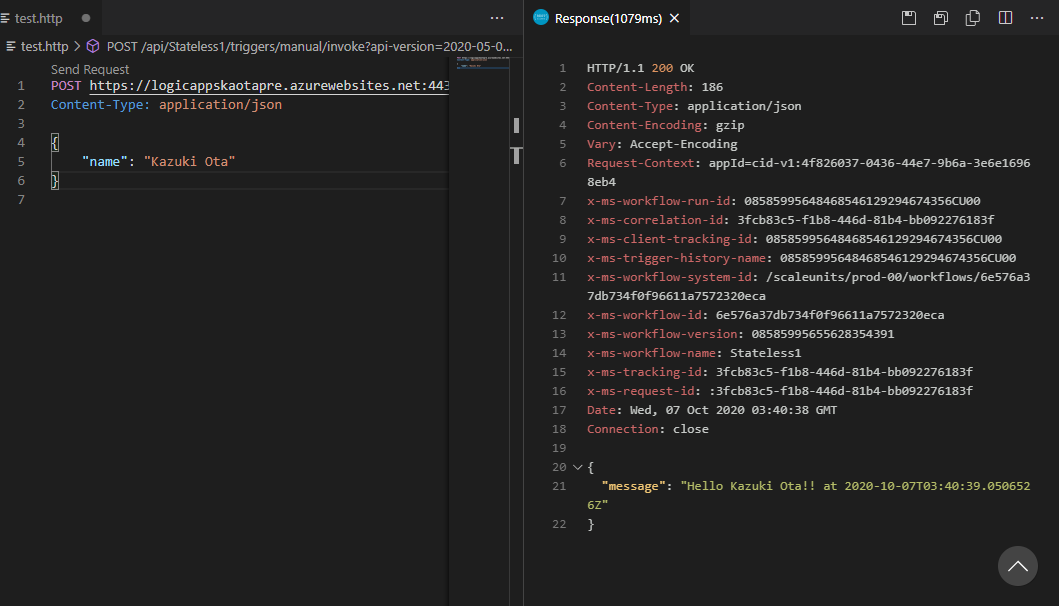The width and height of the screenshot is (1059, 606).
Task: Click the Connection: close header
Action: 648,429
